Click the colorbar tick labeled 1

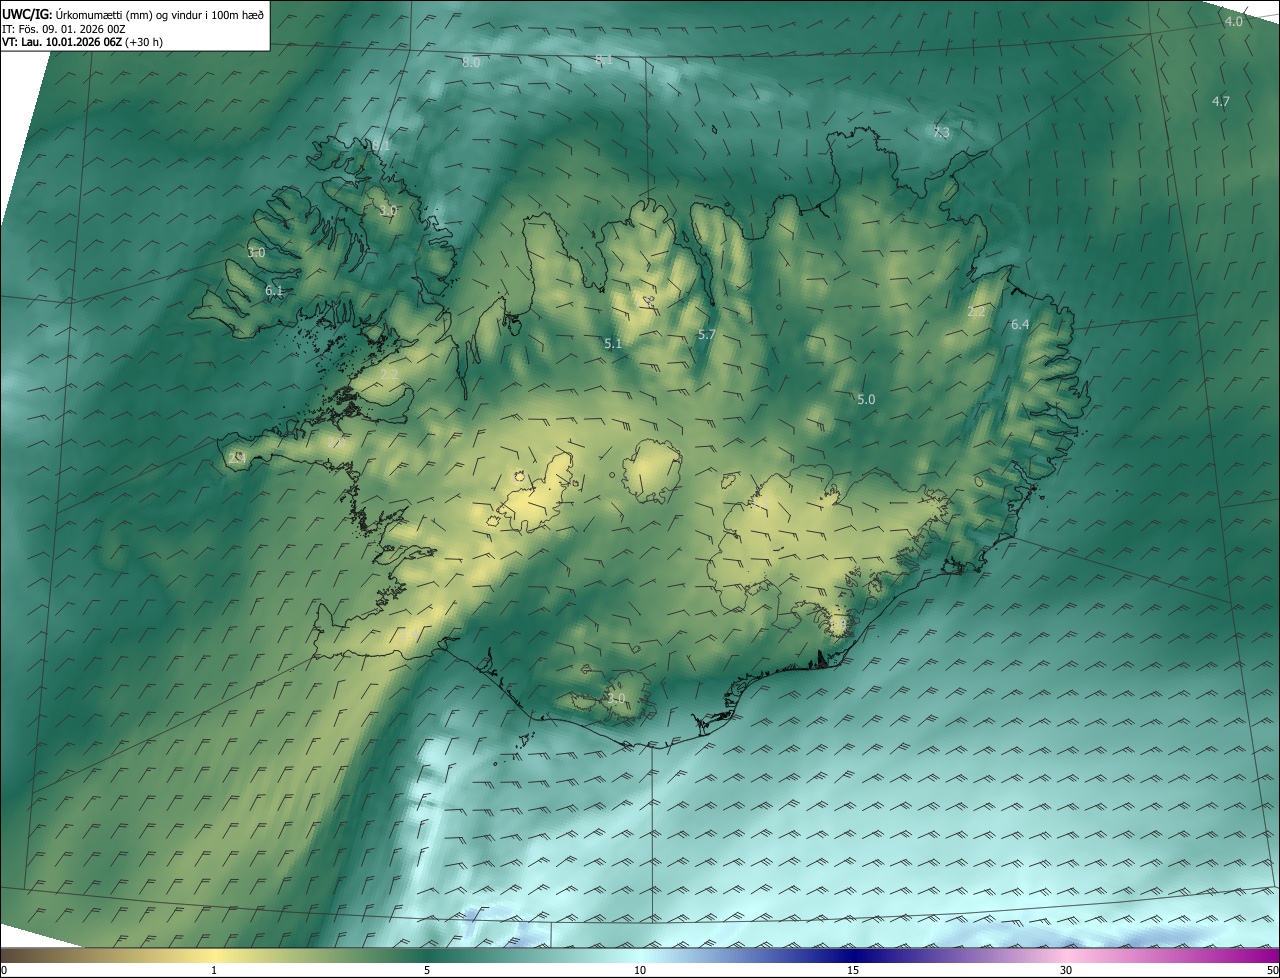click(x=214, y=971)
